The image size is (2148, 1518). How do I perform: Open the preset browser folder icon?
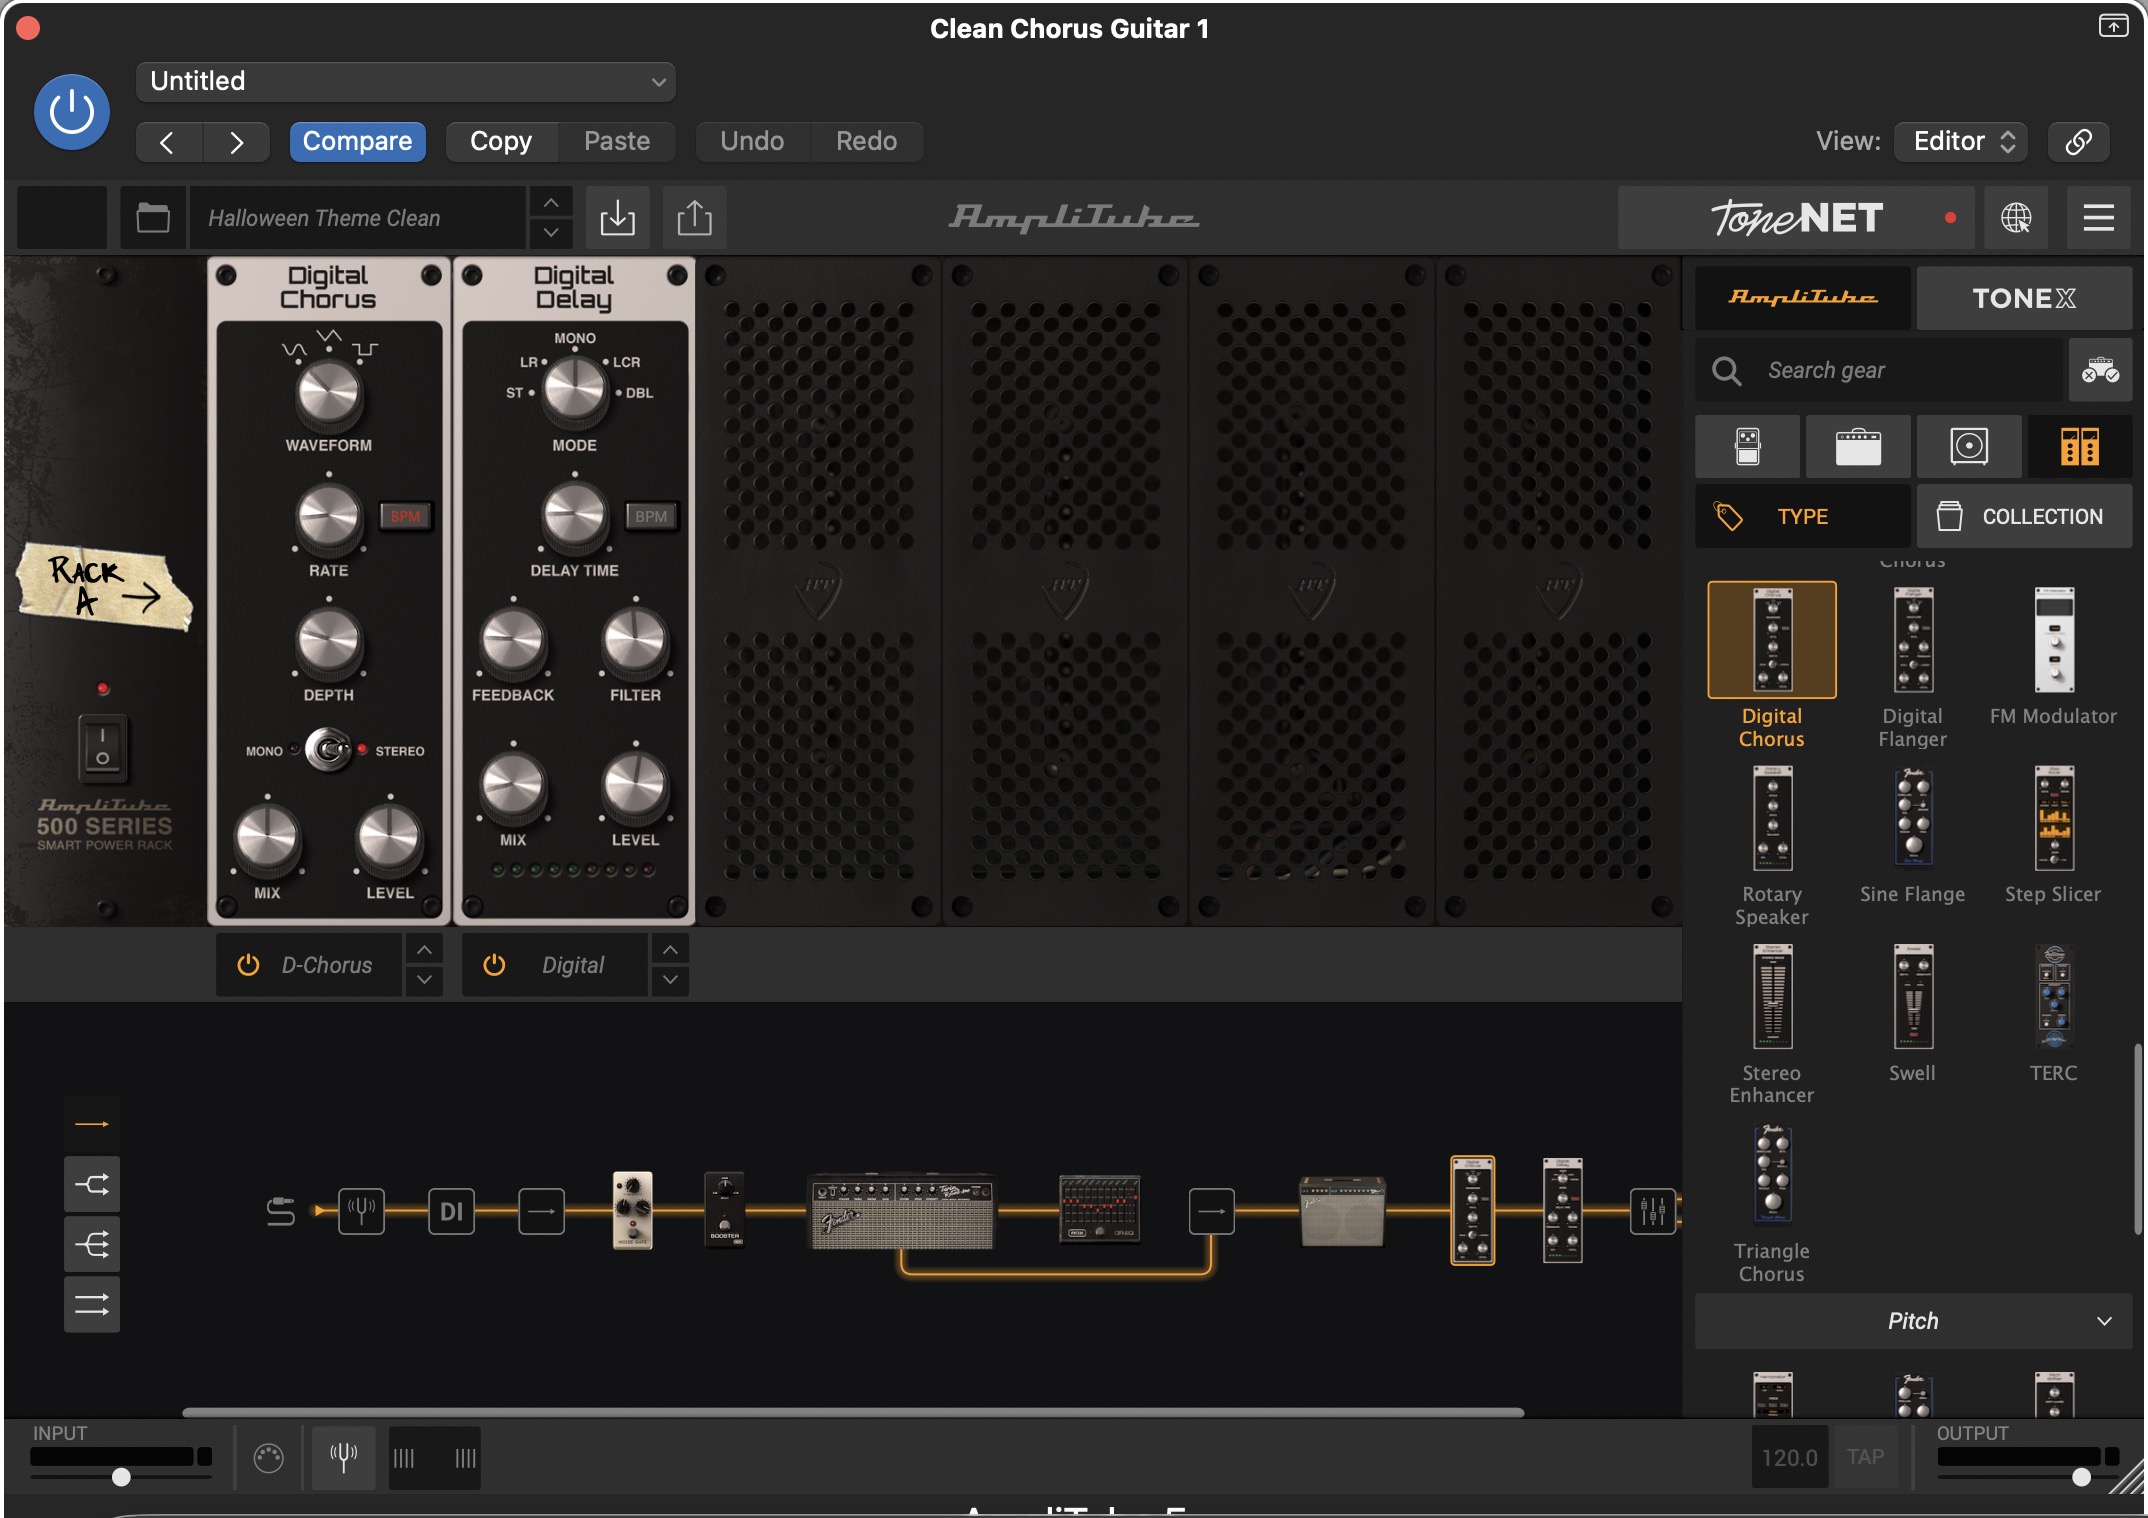[153, 217]
